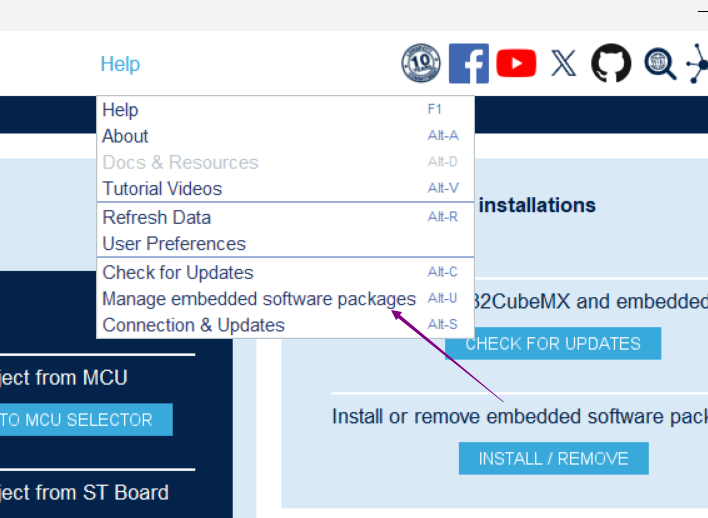Click the globe search magnifier icon
This screenshot has width=708, height=518.
[x=660, y=63]
